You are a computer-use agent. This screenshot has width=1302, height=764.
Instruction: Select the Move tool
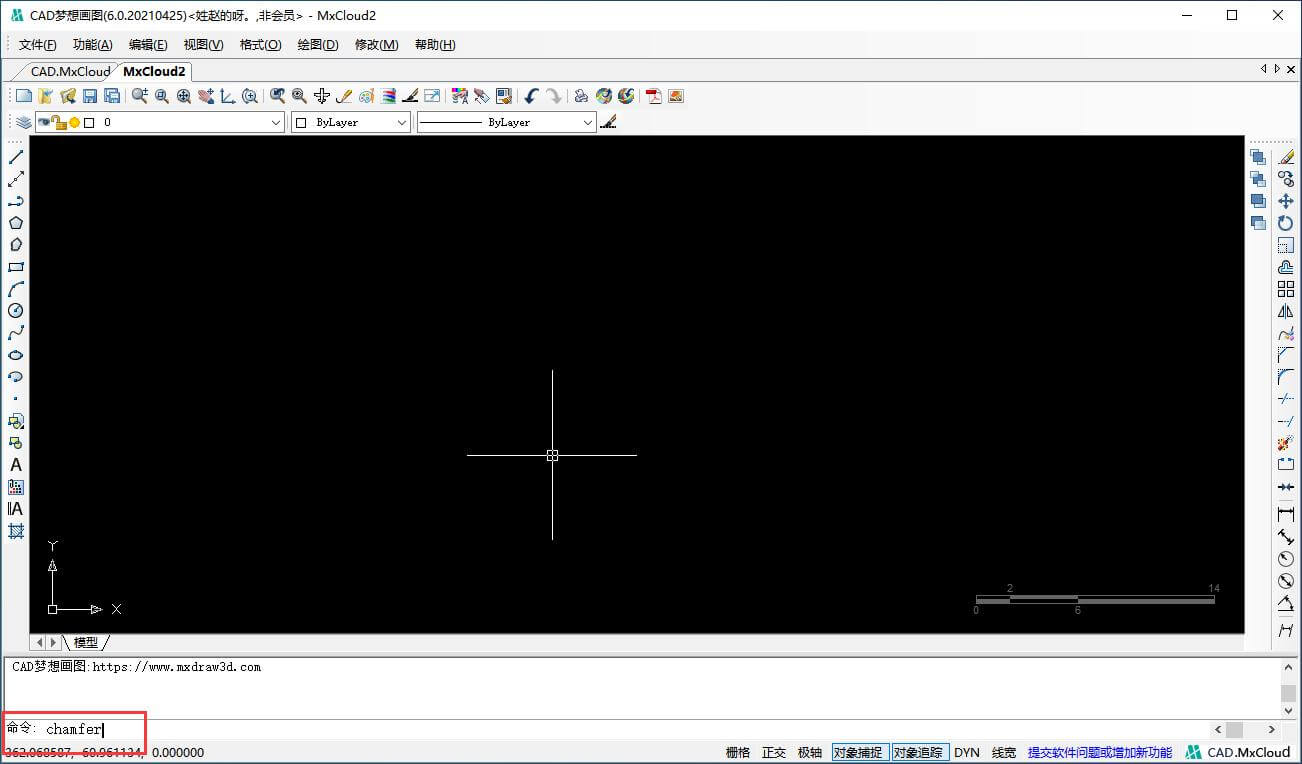[x=1286, y=201]
